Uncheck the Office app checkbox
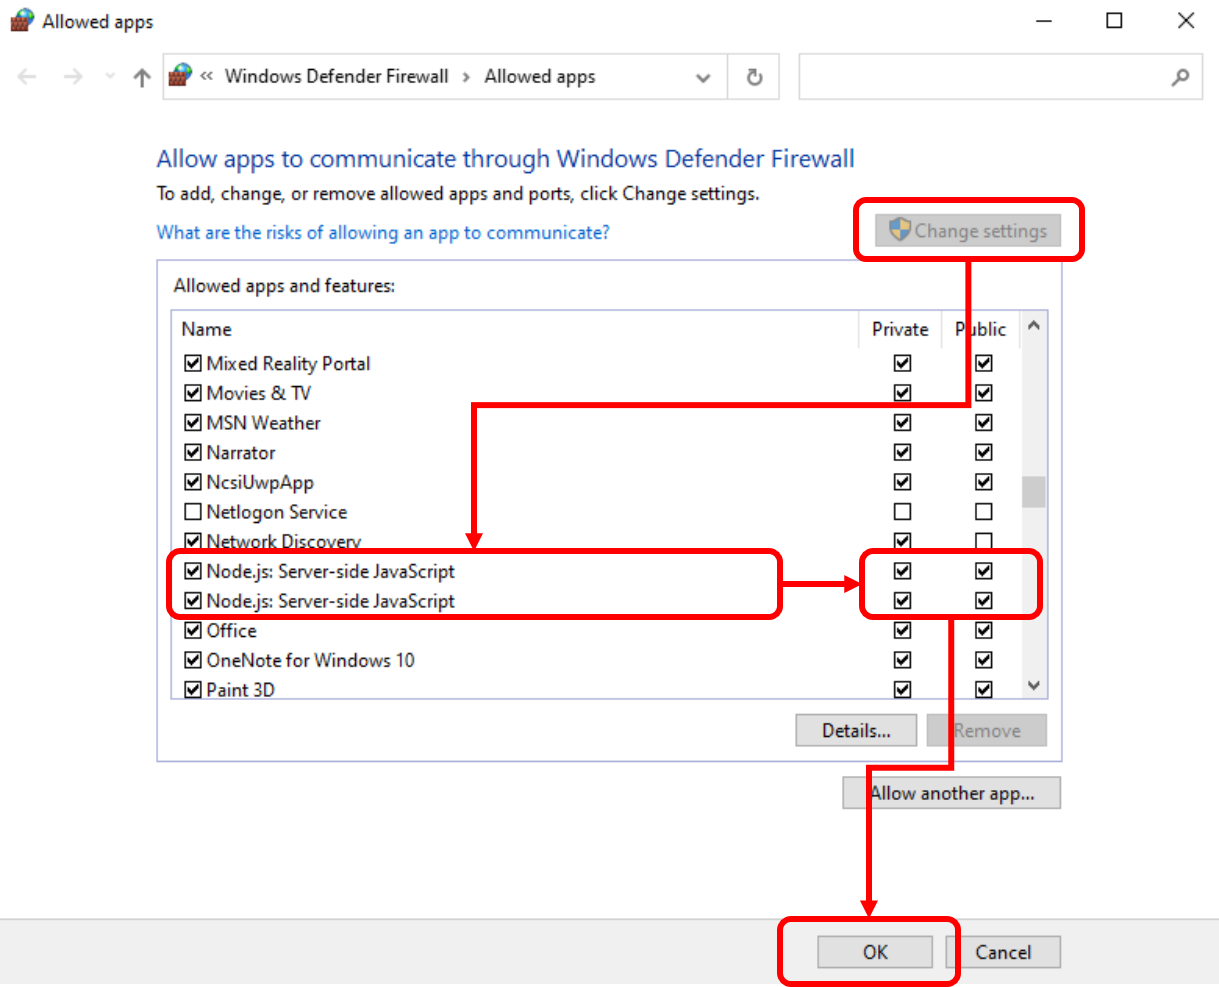 (194, 631)
